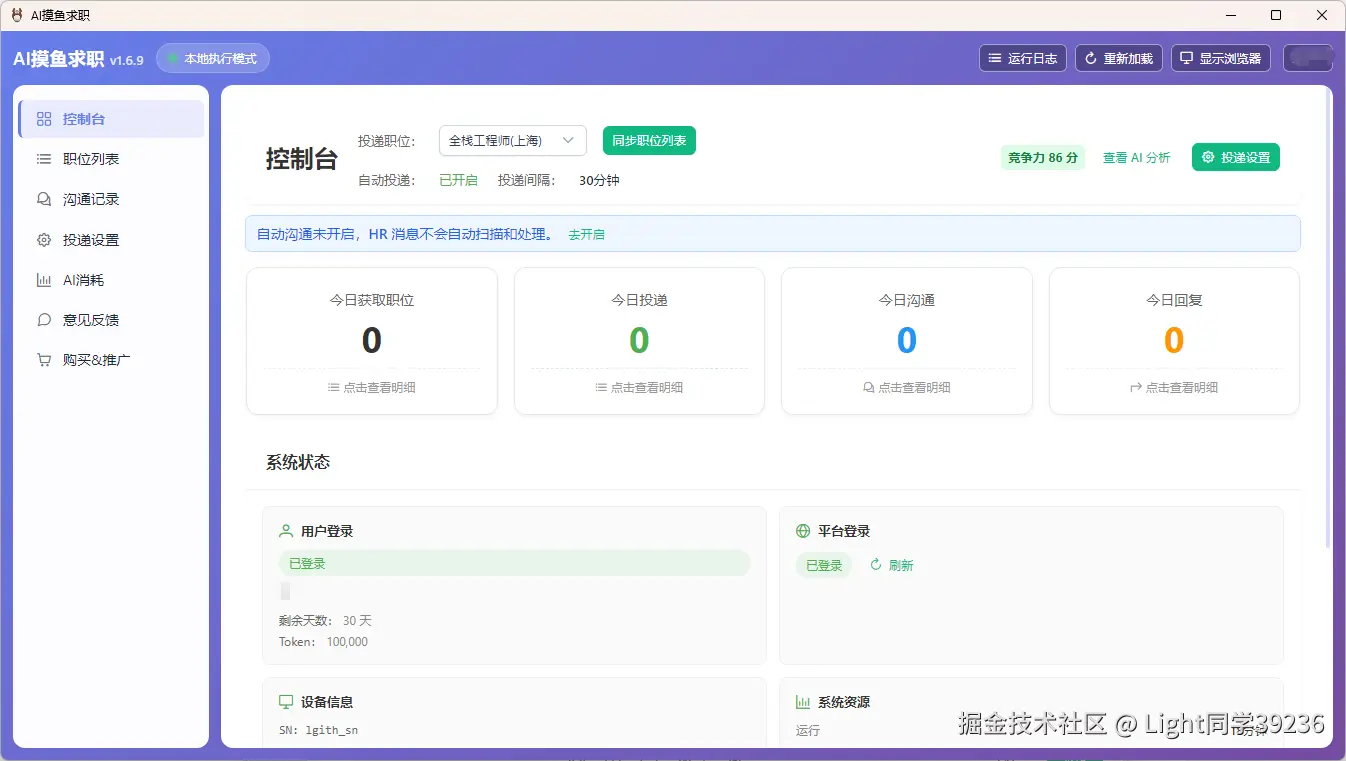Click the 控制台 grid icon
The image size is (1346, 761).
[44, 119]
